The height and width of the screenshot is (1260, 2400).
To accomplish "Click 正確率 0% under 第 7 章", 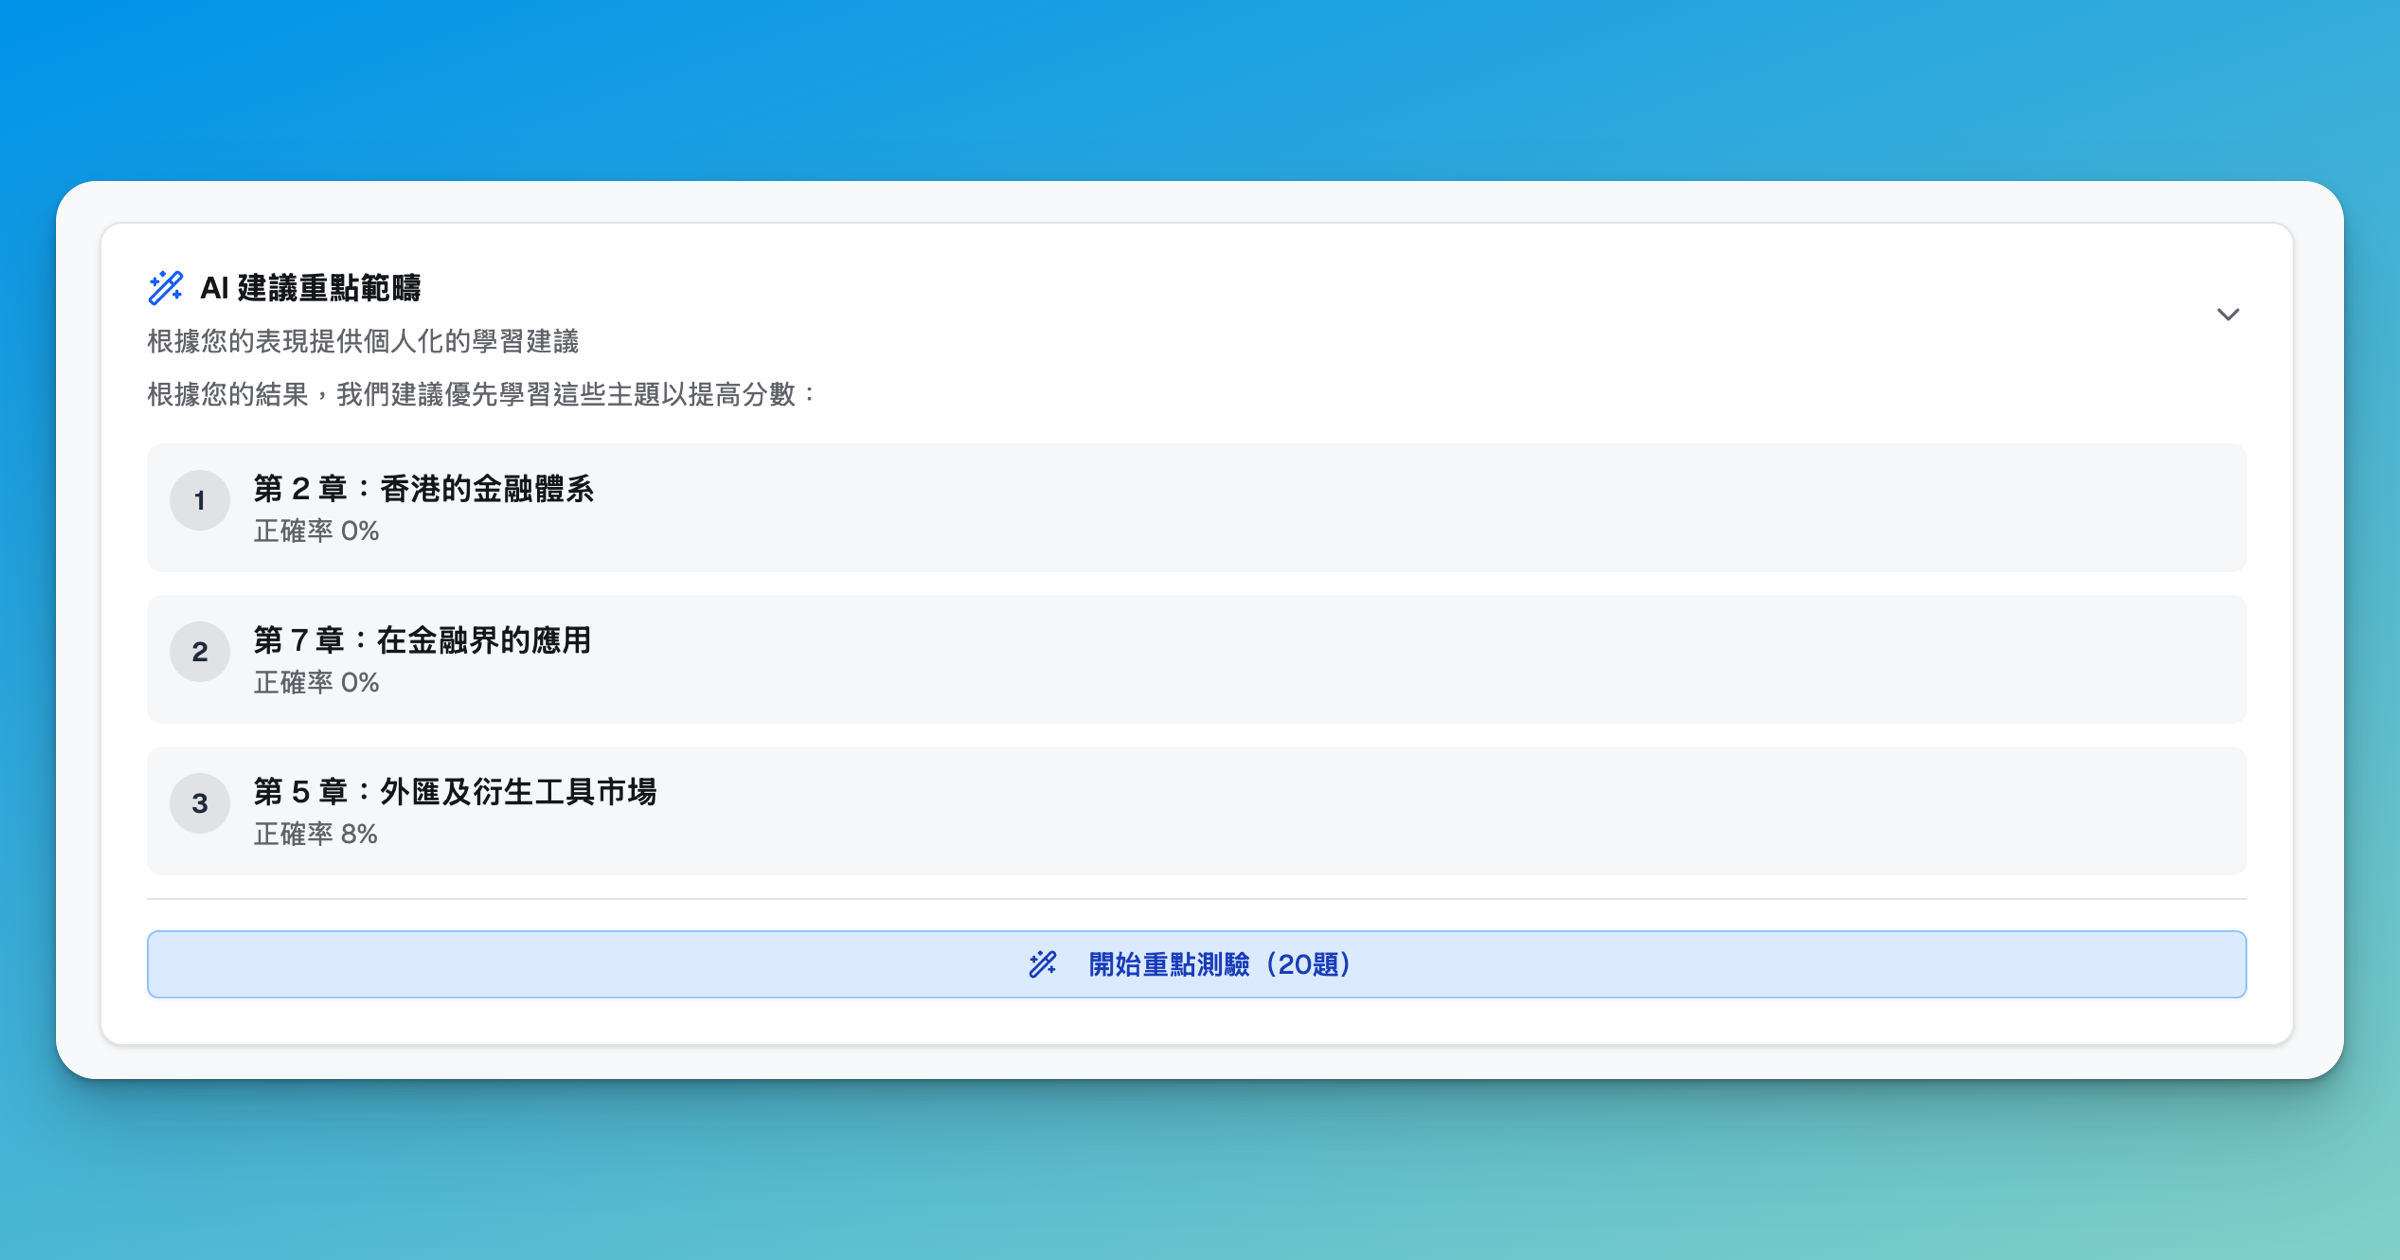I will tap(316, 683).
